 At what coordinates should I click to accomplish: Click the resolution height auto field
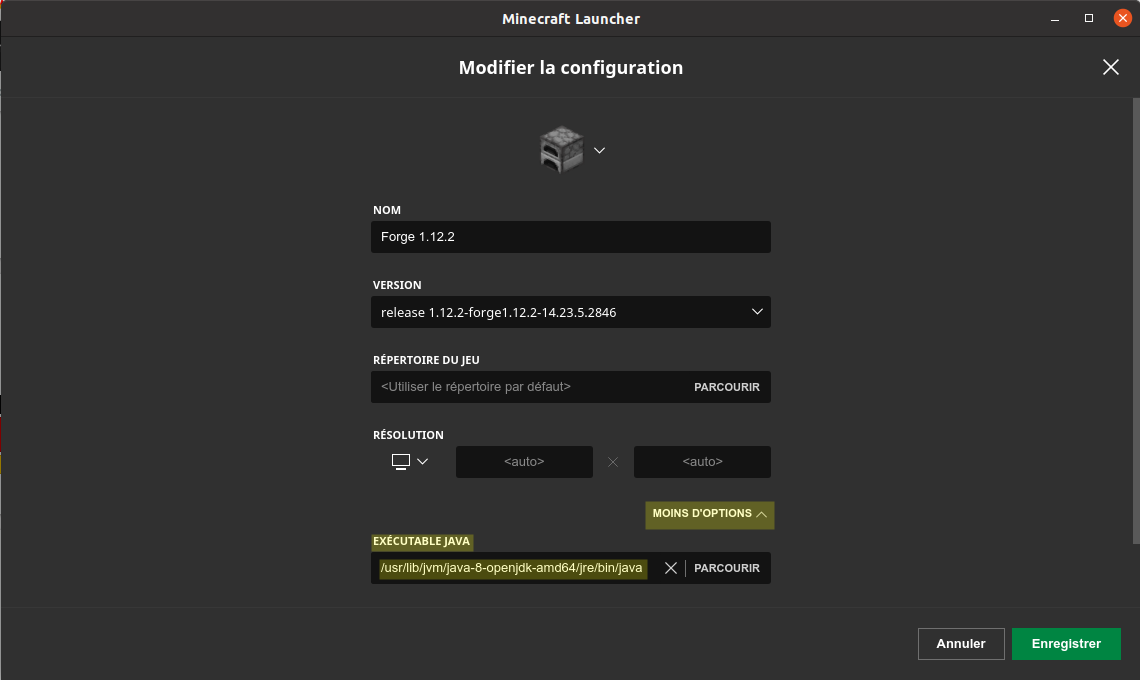[702, 462]
